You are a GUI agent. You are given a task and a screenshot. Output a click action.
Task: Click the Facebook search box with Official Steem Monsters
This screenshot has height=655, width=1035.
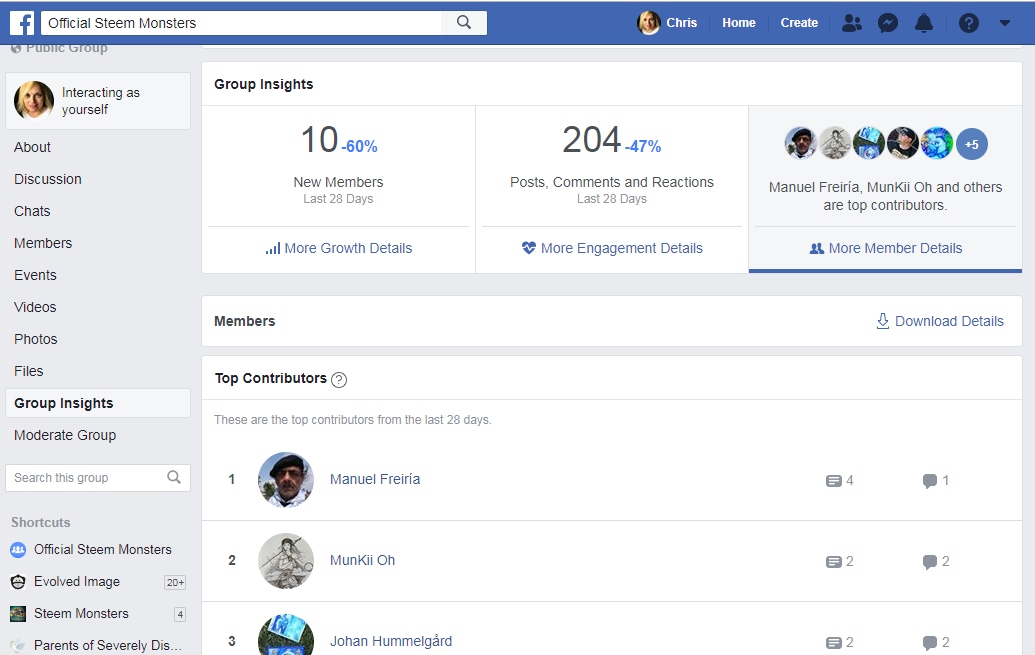pyautogui.click(x=242, y=23)
